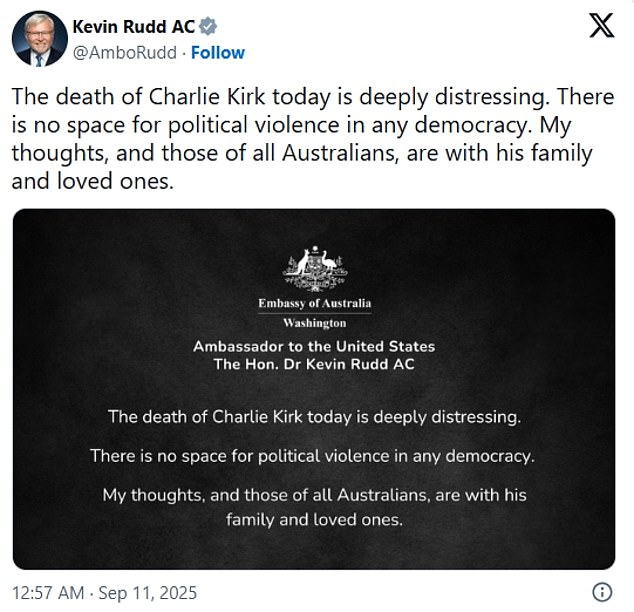Open the tweet info icon
This screenshot has height=612, width=634.
point(602,590)
